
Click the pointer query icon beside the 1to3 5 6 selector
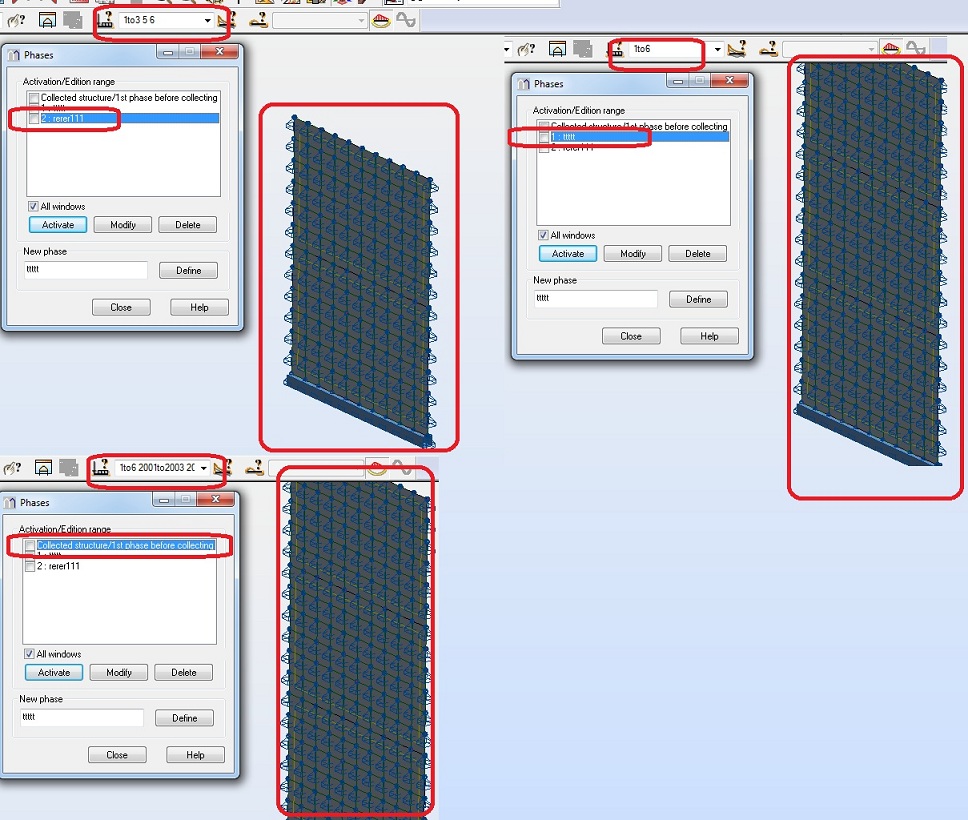tap(16, 20)
